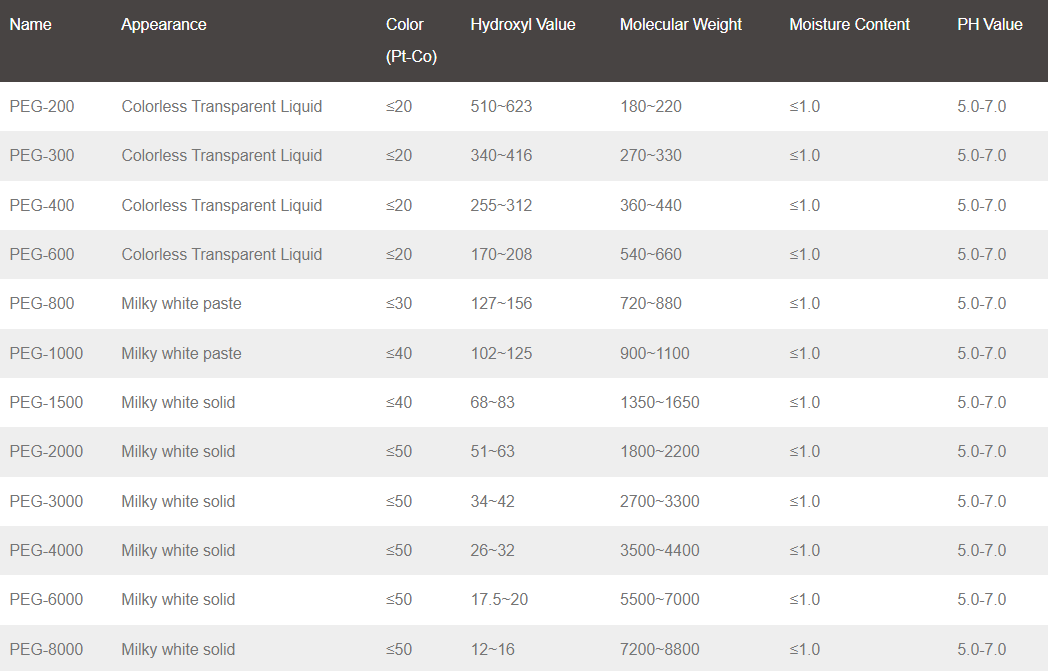Click the PH Value column header
1048x671 pixels.
(990, 25)
